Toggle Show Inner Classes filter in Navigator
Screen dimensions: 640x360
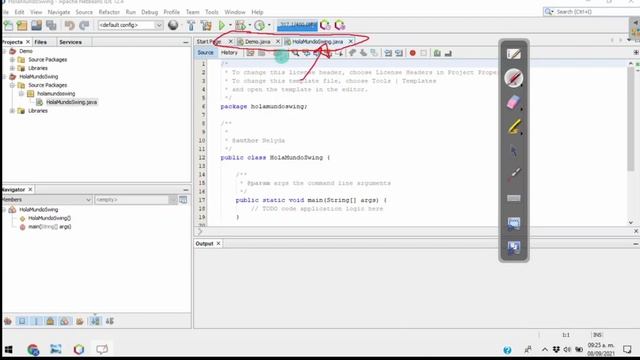click(x=64, y=322)
